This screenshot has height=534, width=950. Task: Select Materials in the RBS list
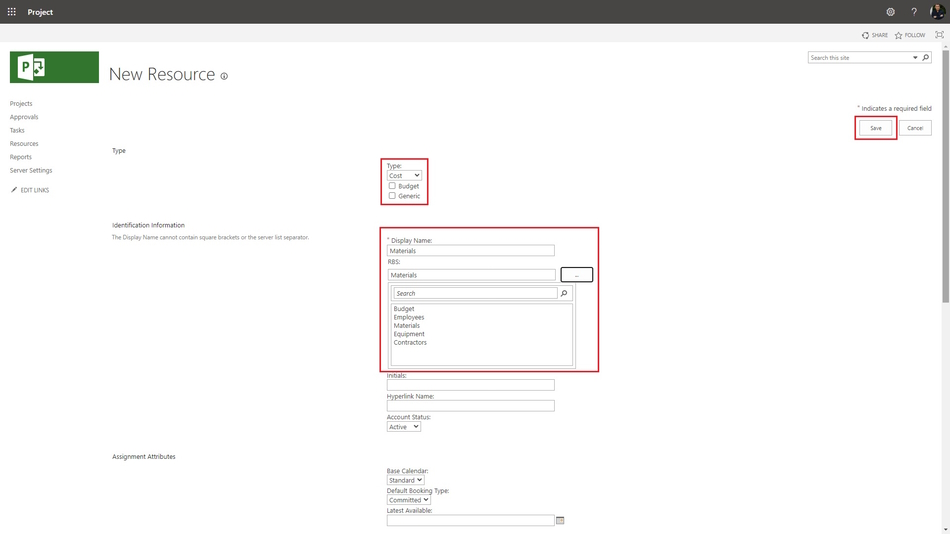tap(407, 325)
